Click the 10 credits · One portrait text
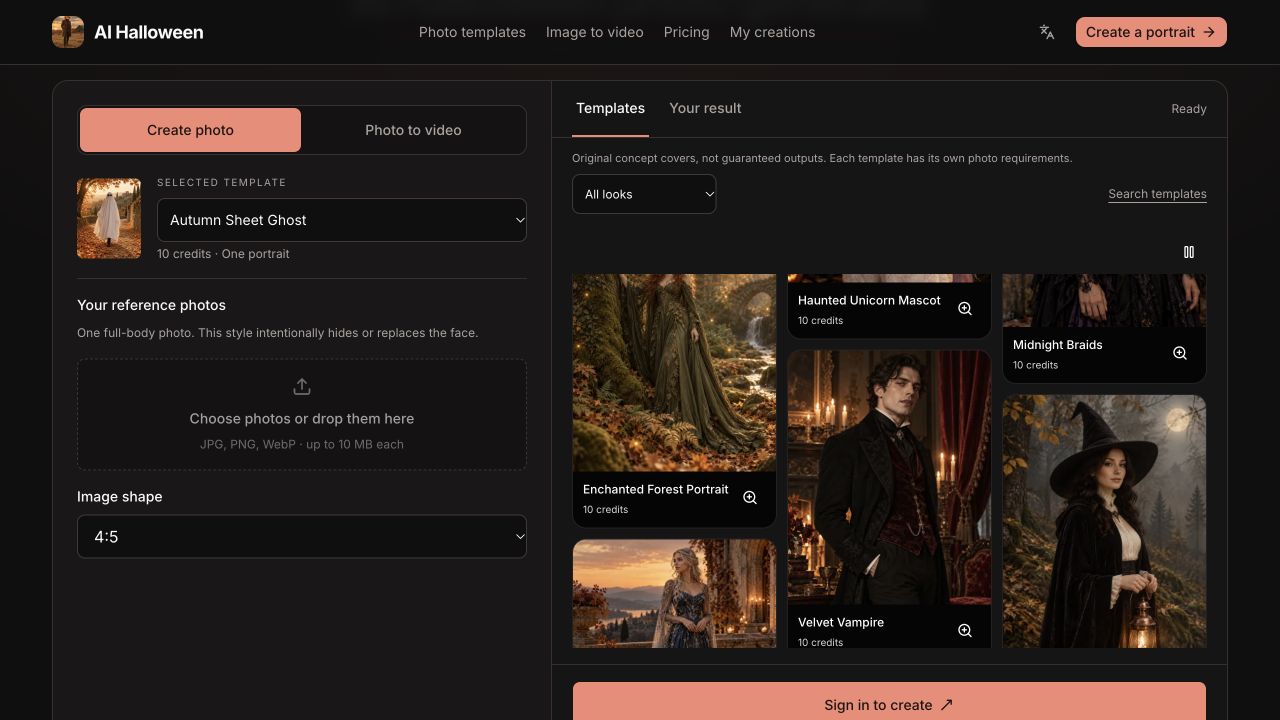1280x720 pixels. click(223, 254)
